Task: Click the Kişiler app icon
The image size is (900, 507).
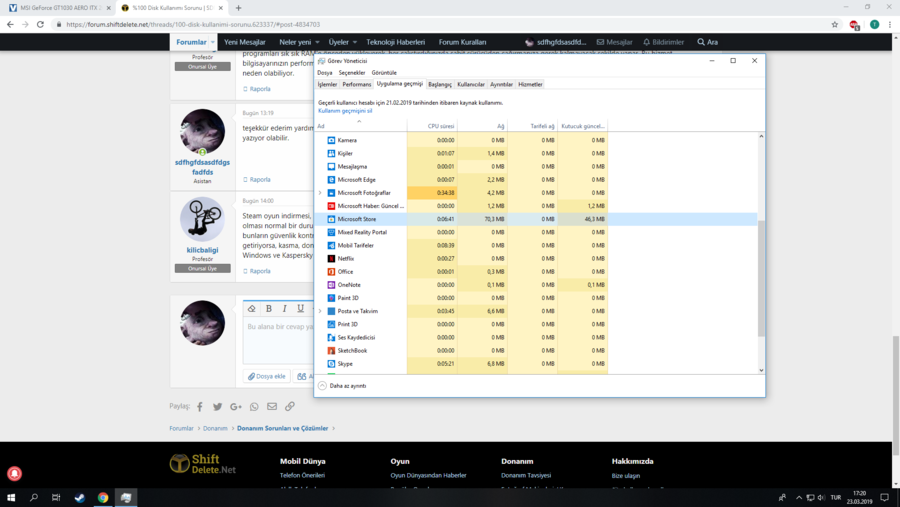Action: [x=331, y=153]
